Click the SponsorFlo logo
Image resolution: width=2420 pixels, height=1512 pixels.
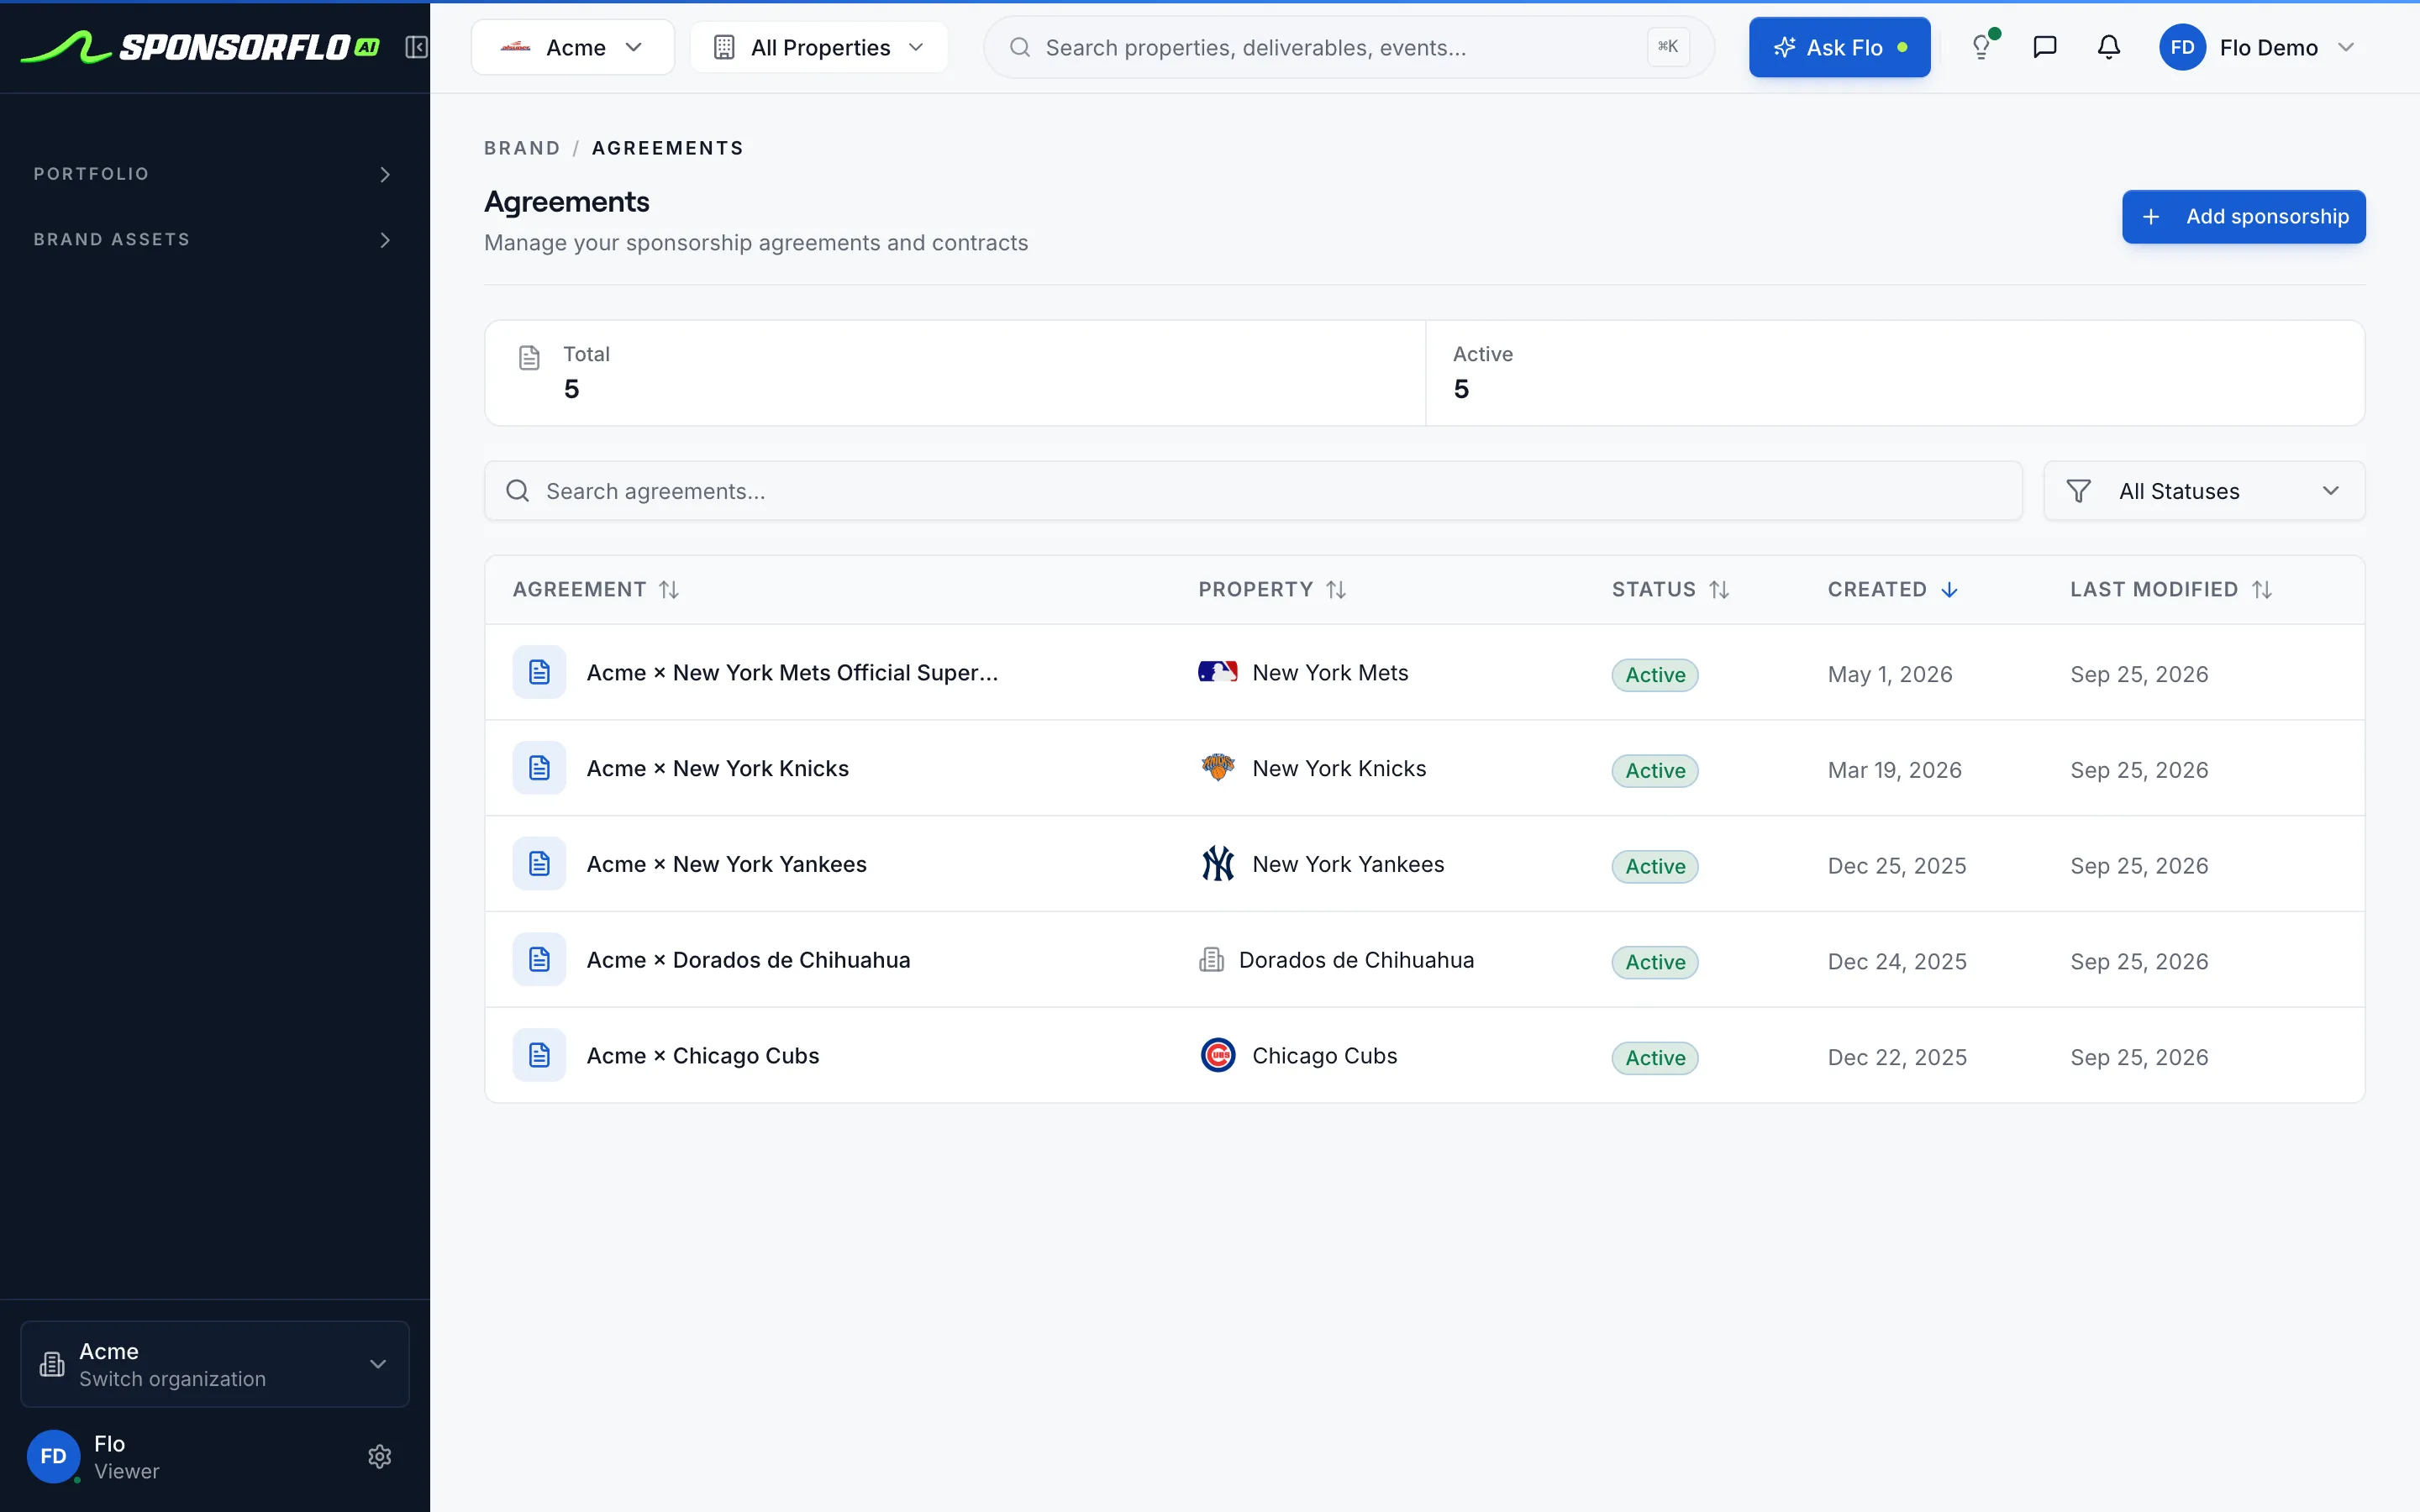point(200,47)
